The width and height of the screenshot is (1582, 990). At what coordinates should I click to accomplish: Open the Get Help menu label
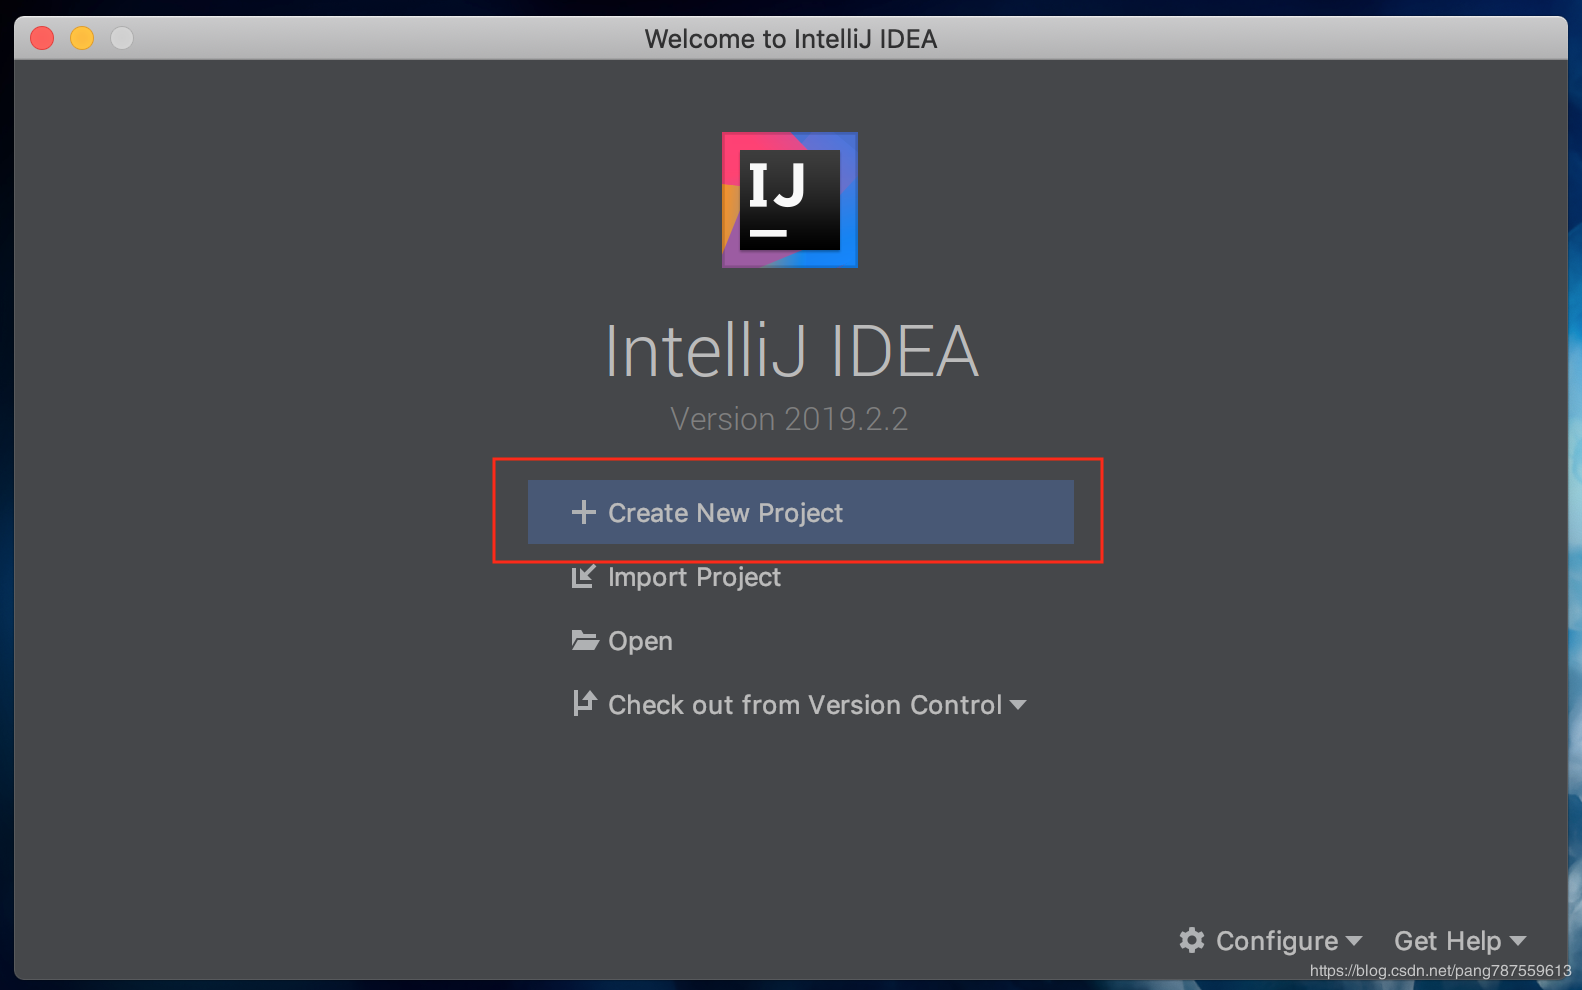tap(1447, 941)
